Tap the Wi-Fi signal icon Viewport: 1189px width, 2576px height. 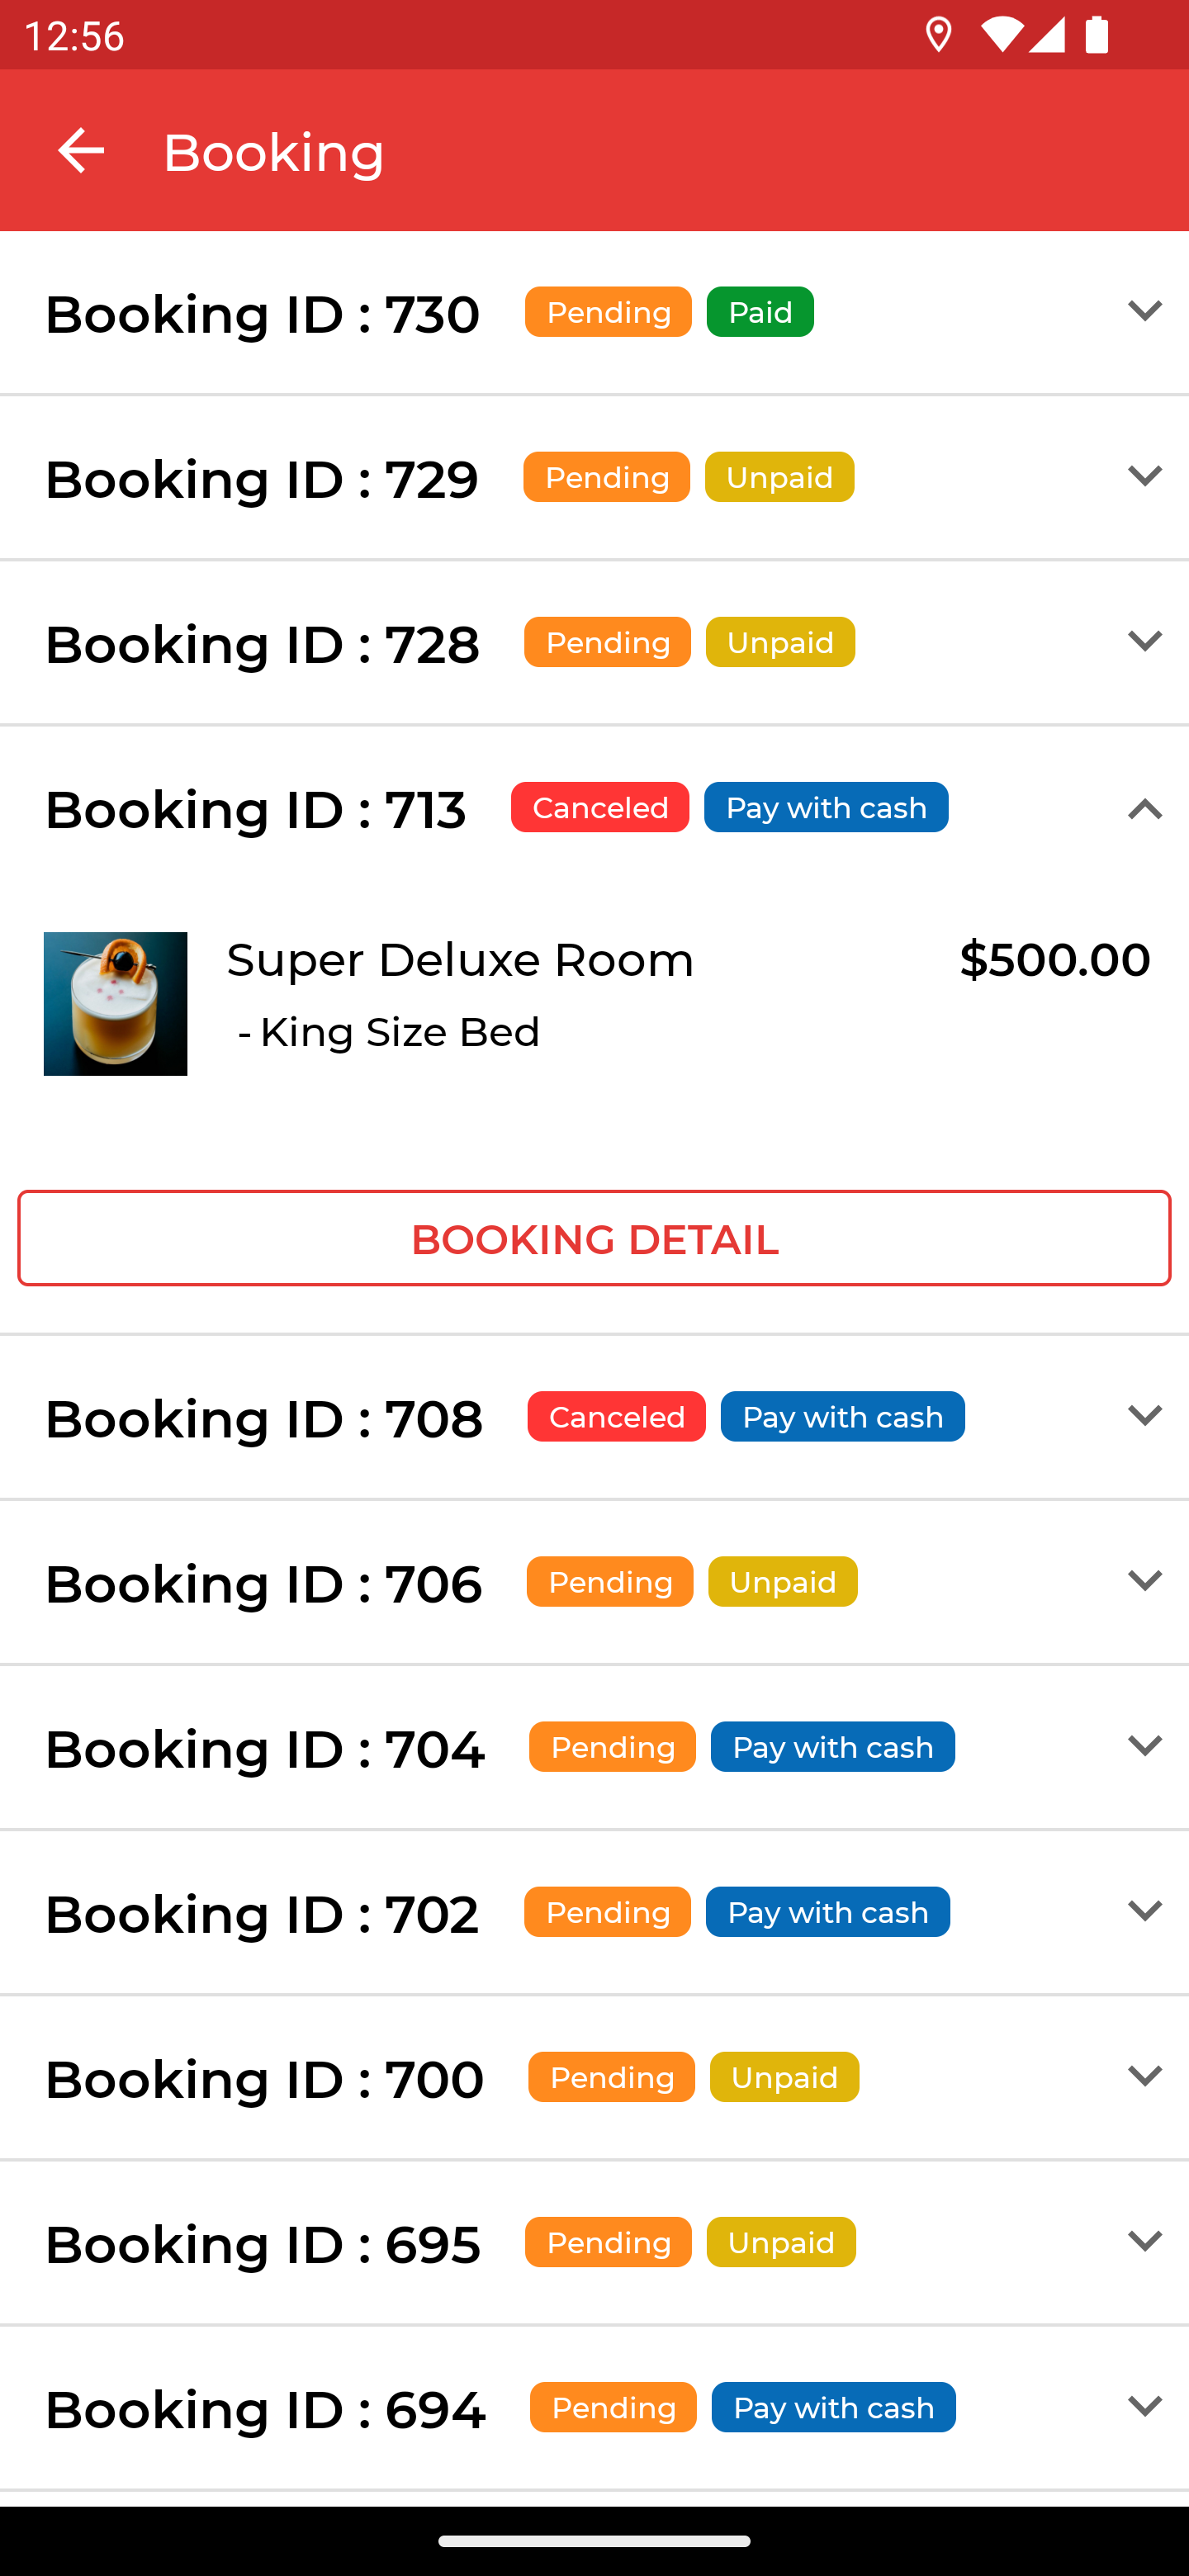[x=999, y=36]
